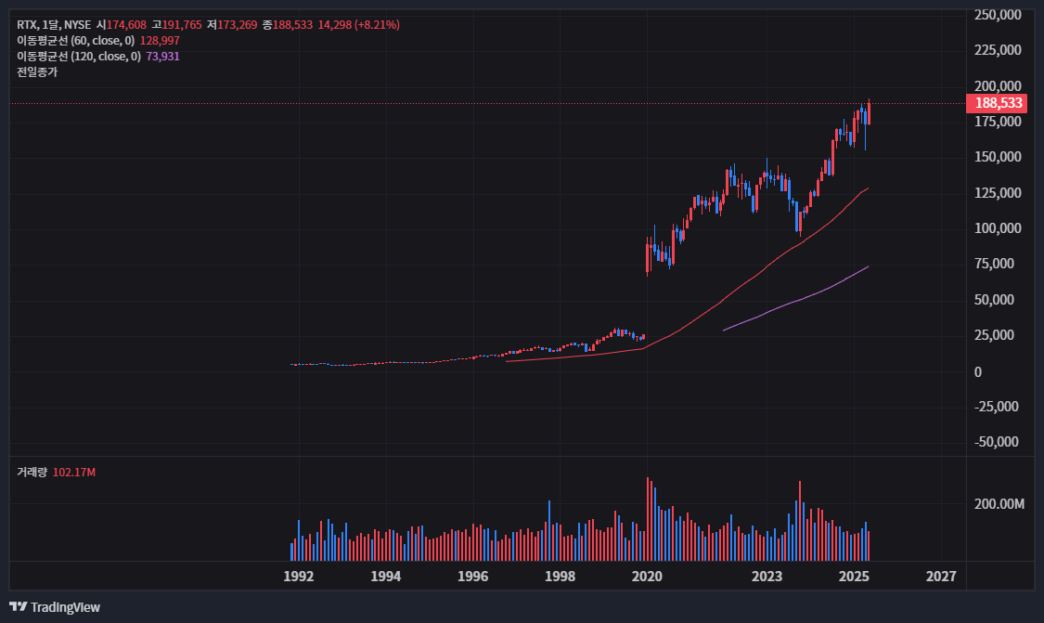Click the TradingView logo icon
Viewport: 1044px width, 623px height.
(18, 606)
